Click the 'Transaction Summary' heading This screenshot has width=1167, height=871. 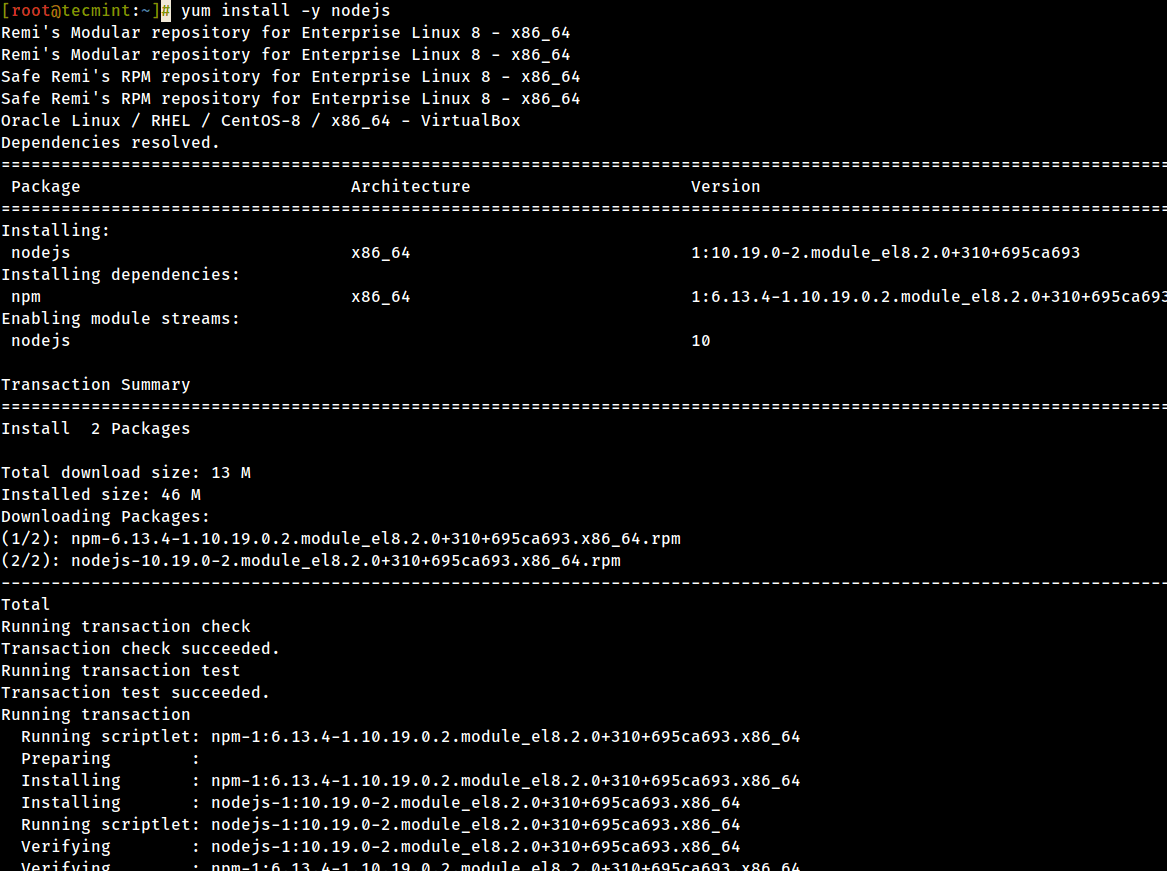click(x=95, y=385)
